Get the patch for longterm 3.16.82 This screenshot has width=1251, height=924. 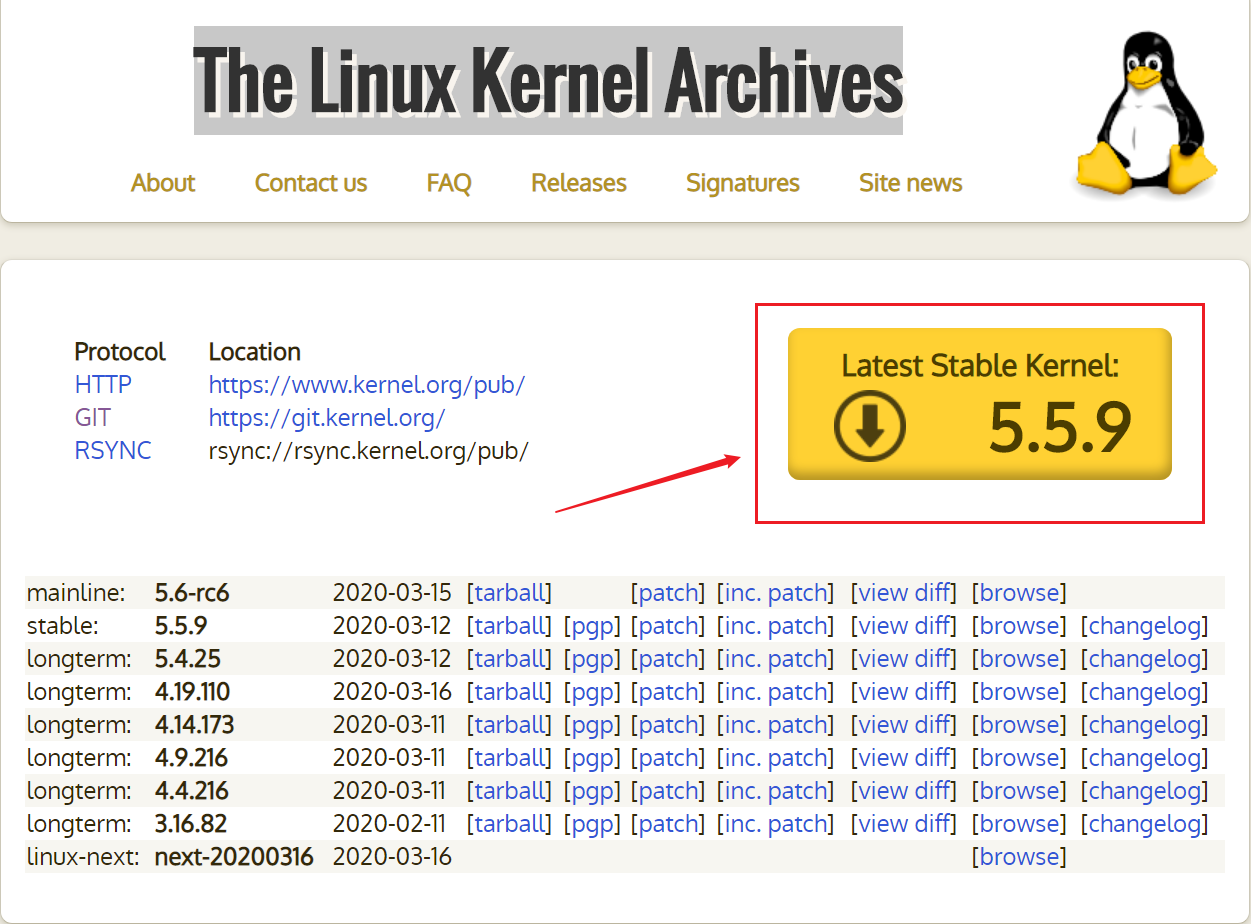tap(668, 824)
